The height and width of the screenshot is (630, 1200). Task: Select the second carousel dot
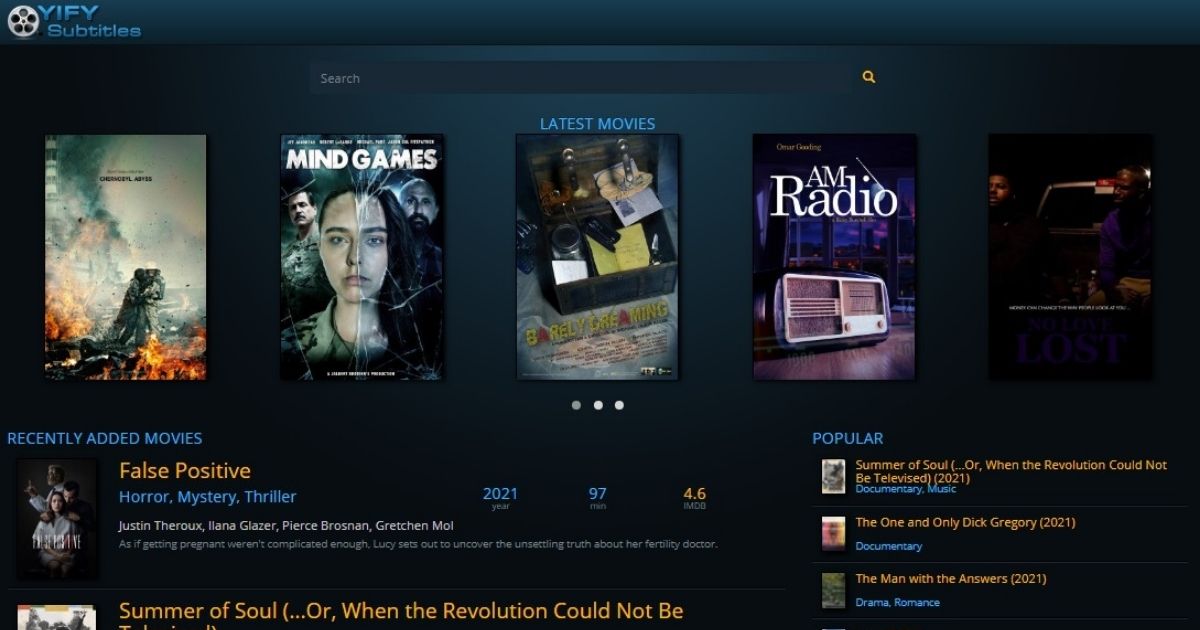[x=597, y=406]
